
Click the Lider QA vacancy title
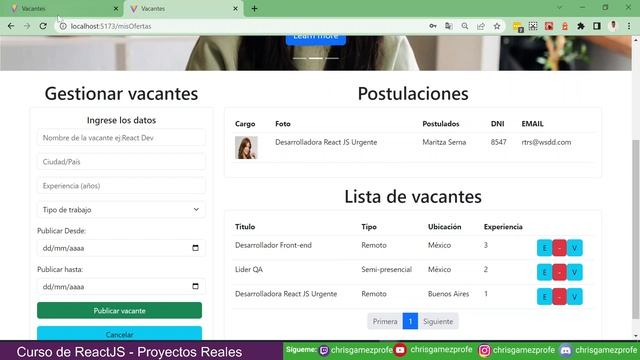249,269
